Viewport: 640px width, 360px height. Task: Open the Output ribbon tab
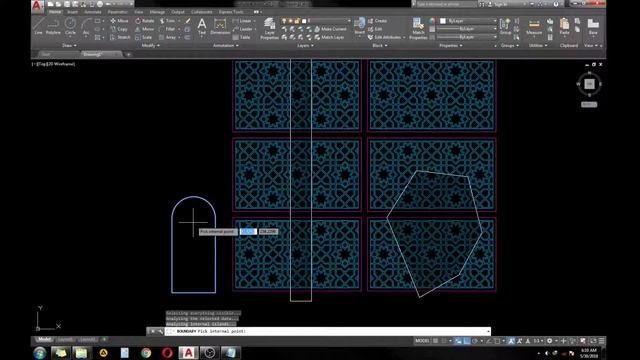[x=178, y=12]
